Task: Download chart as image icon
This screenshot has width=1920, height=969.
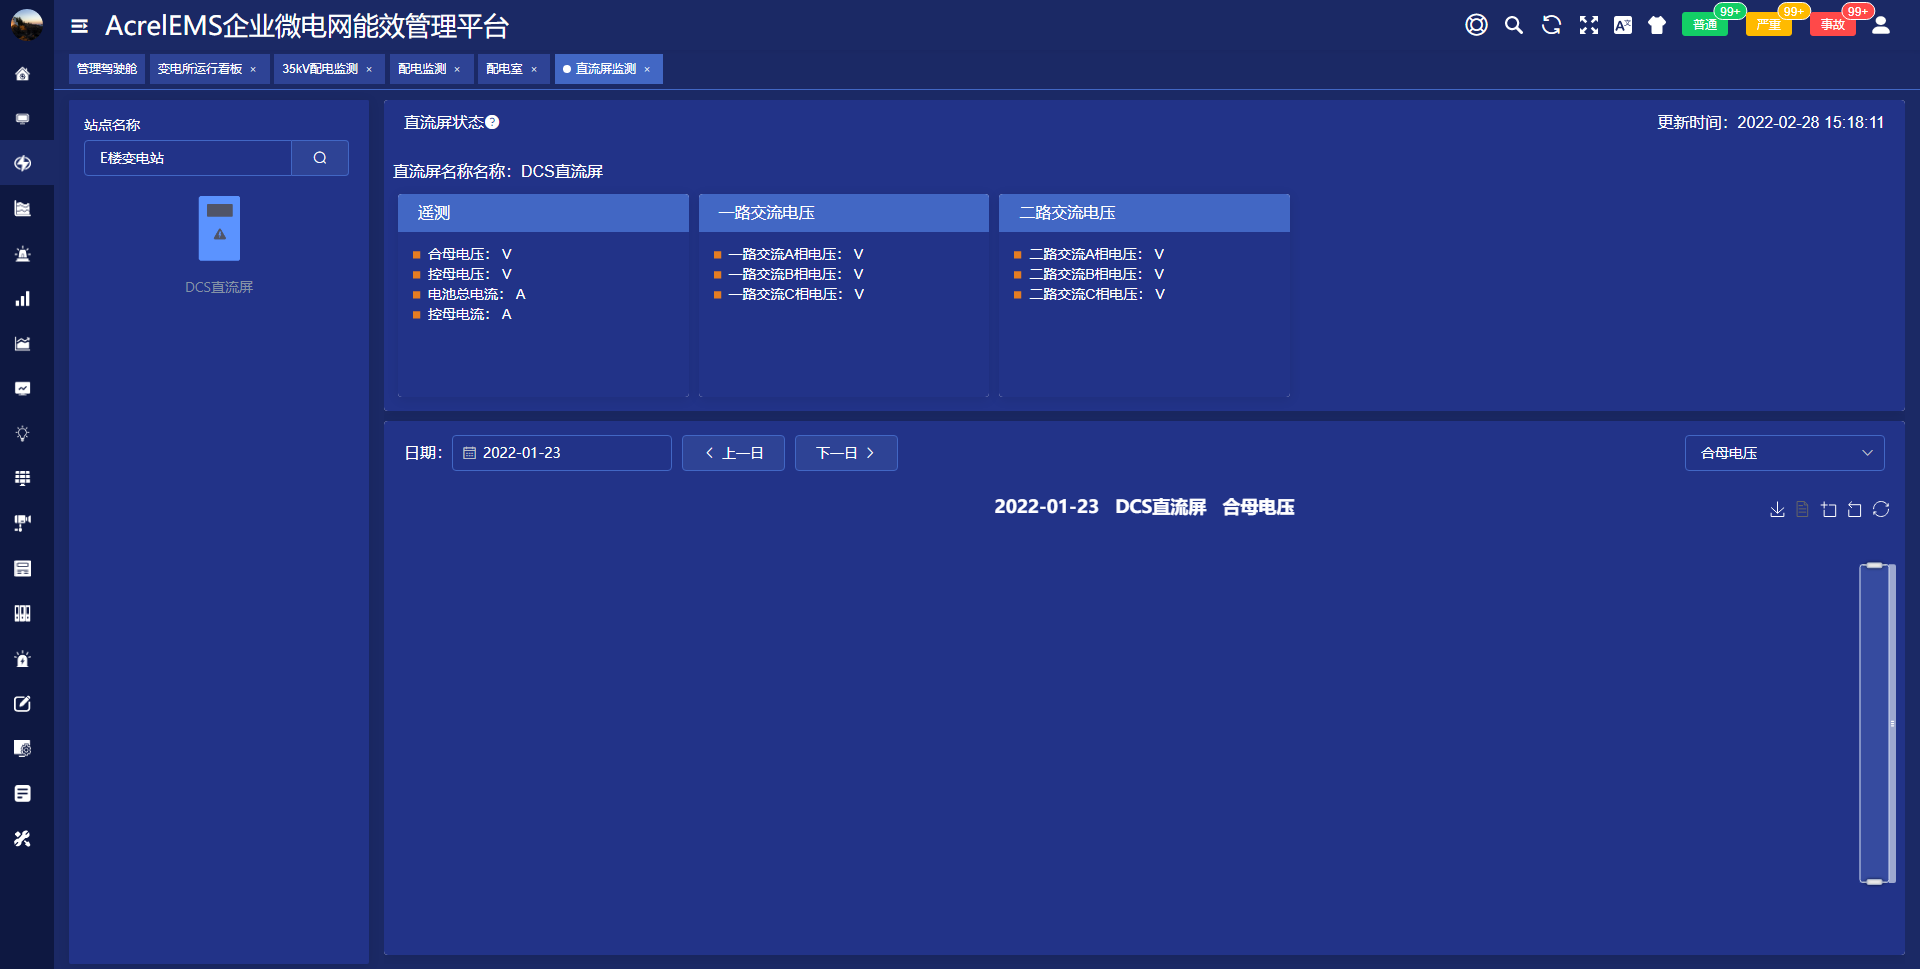Action: [1777, 510]
